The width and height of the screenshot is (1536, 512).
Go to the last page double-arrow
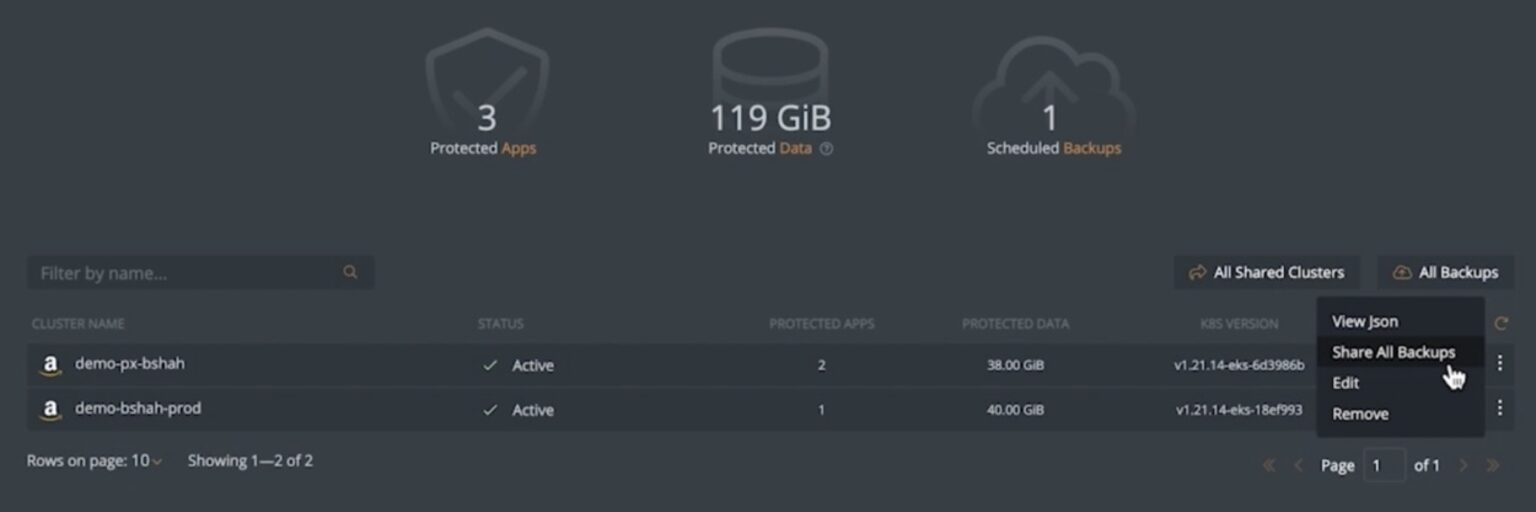[x=1493, y=465]
